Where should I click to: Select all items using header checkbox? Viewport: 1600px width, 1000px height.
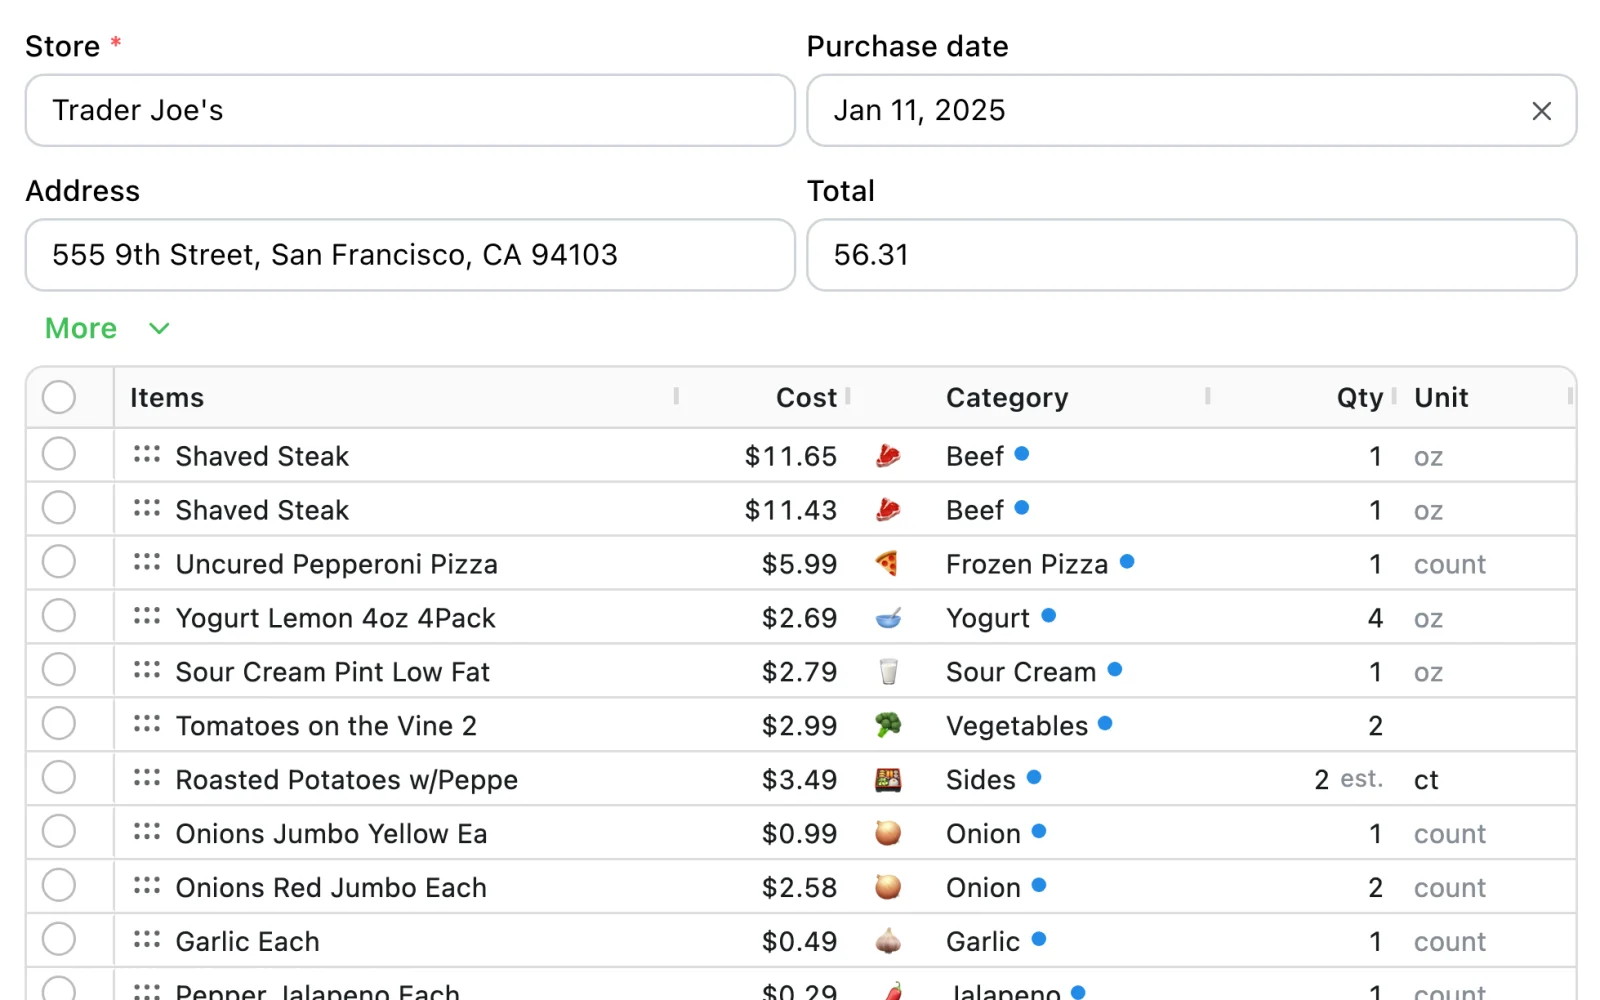pyautogui.click(x=59, y=397)
